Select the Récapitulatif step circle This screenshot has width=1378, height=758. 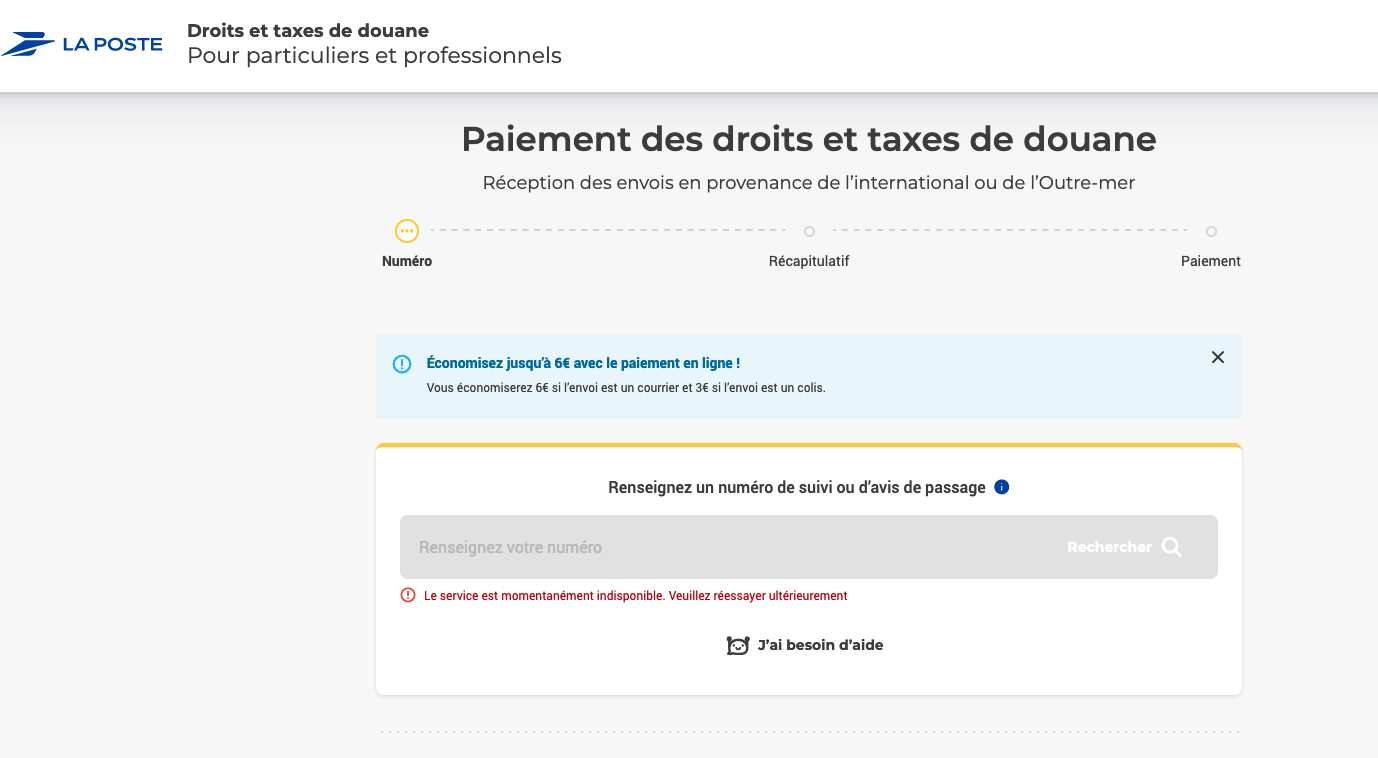pos(809,231)
